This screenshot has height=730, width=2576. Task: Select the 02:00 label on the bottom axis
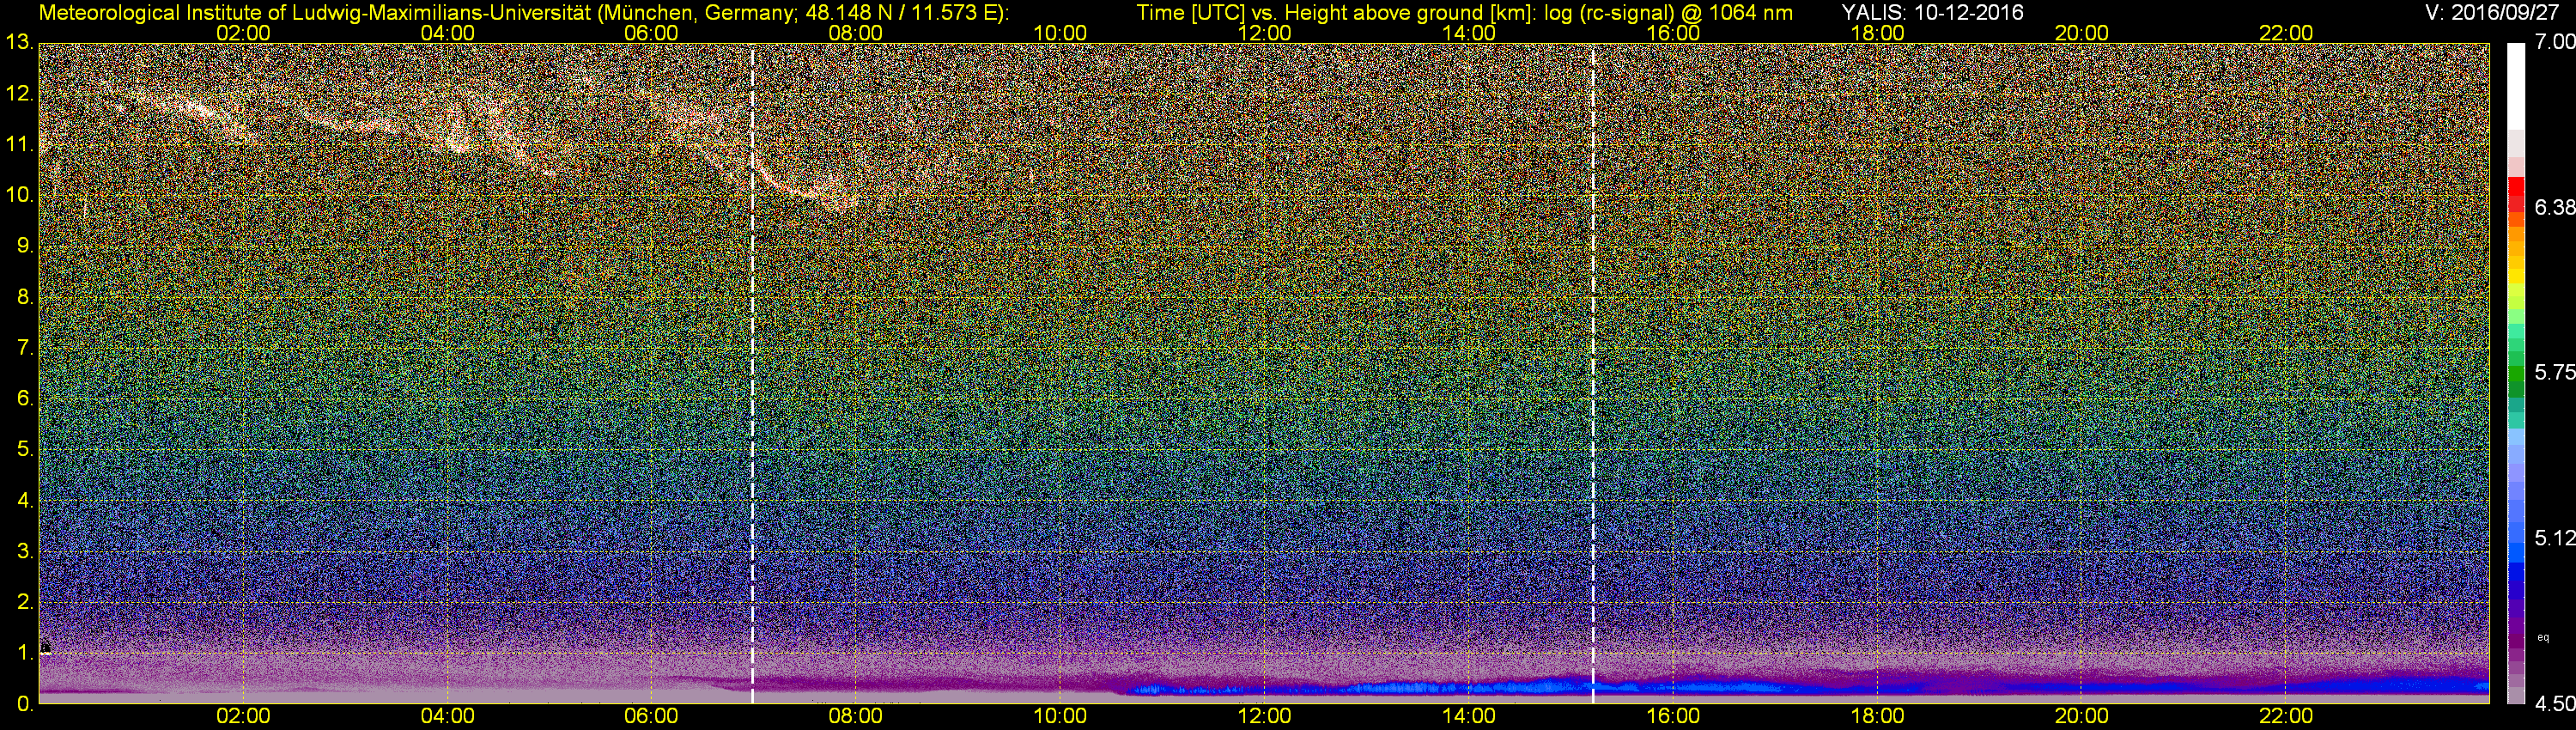(243, 716)
